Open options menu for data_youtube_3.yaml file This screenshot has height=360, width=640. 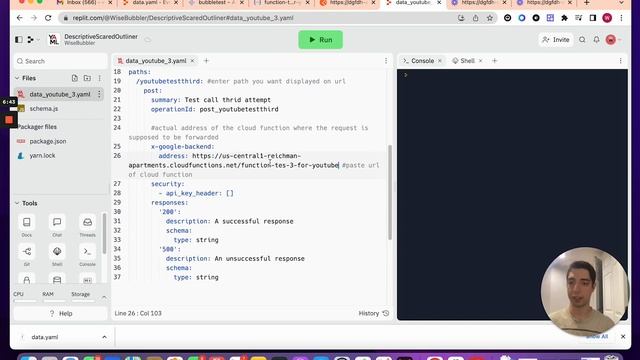[99, 94]
